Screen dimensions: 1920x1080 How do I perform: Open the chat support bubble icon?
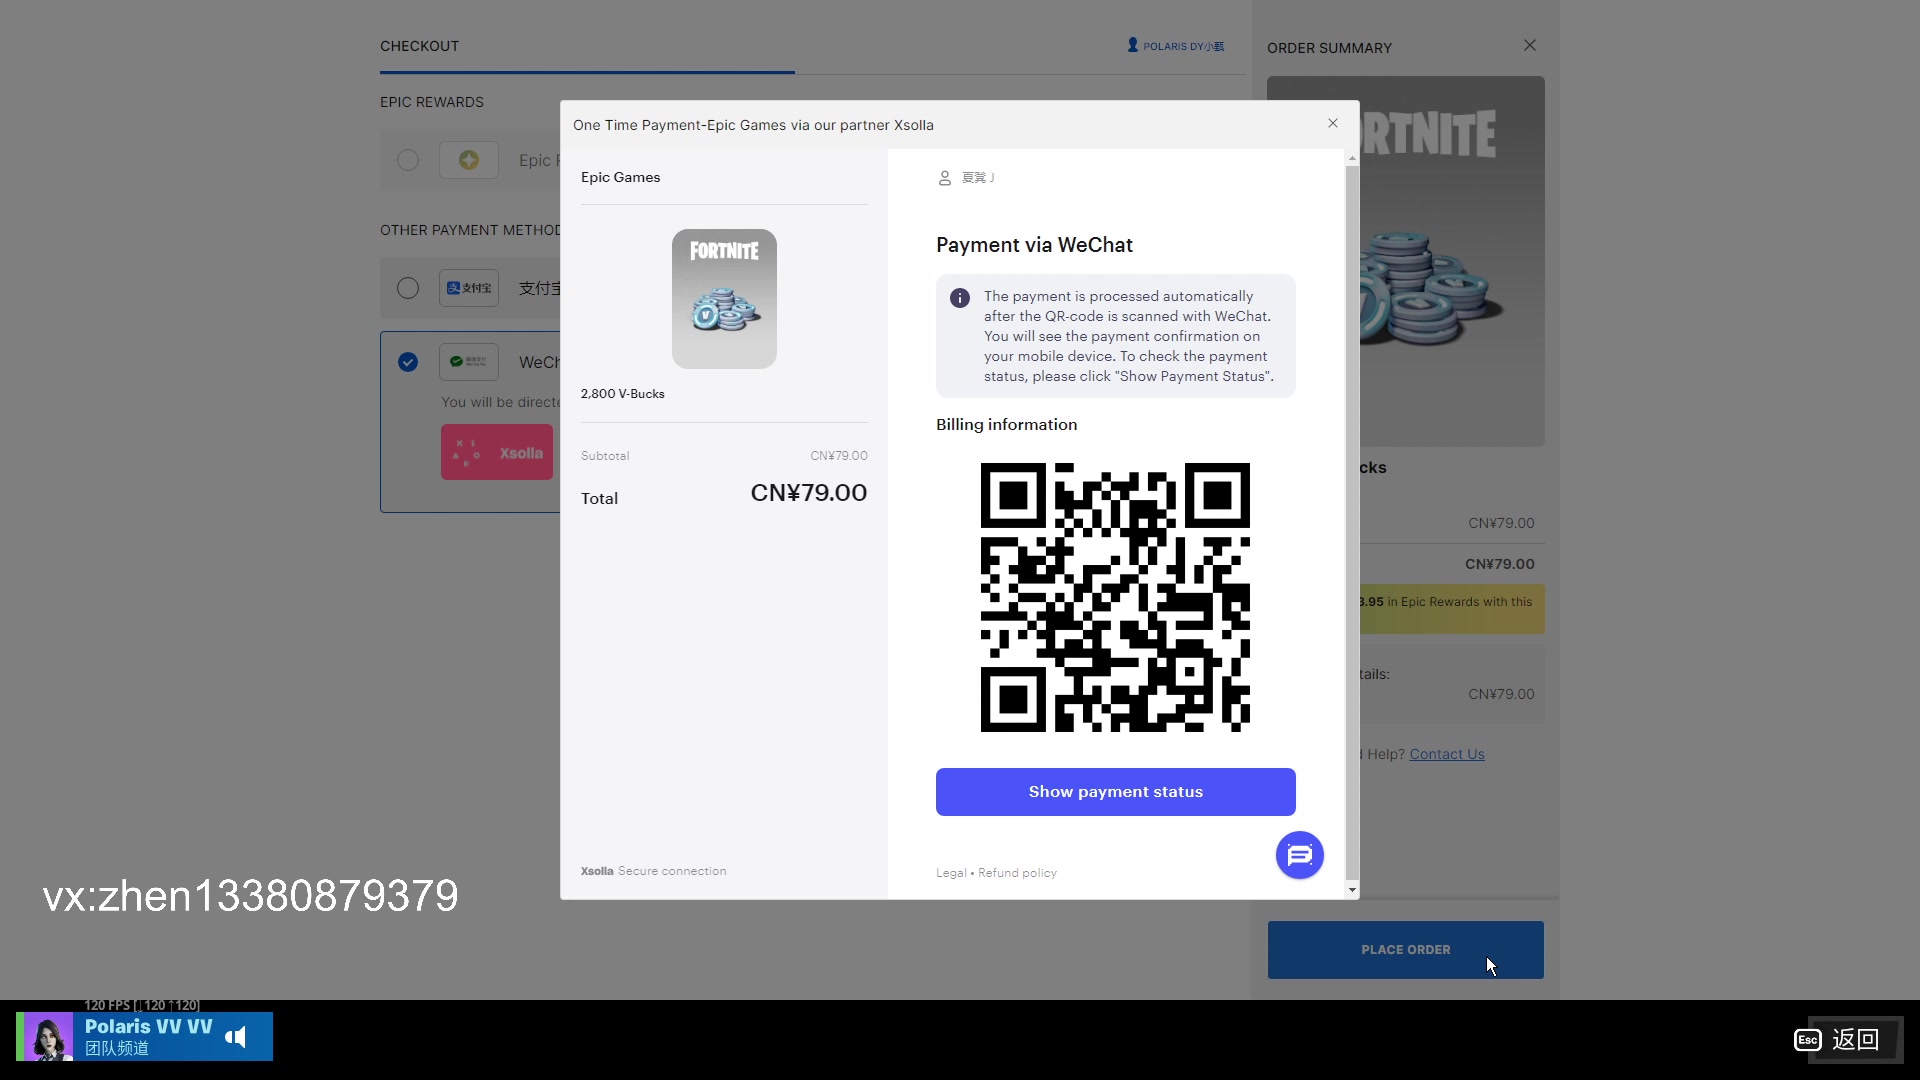pos(1299,855)
